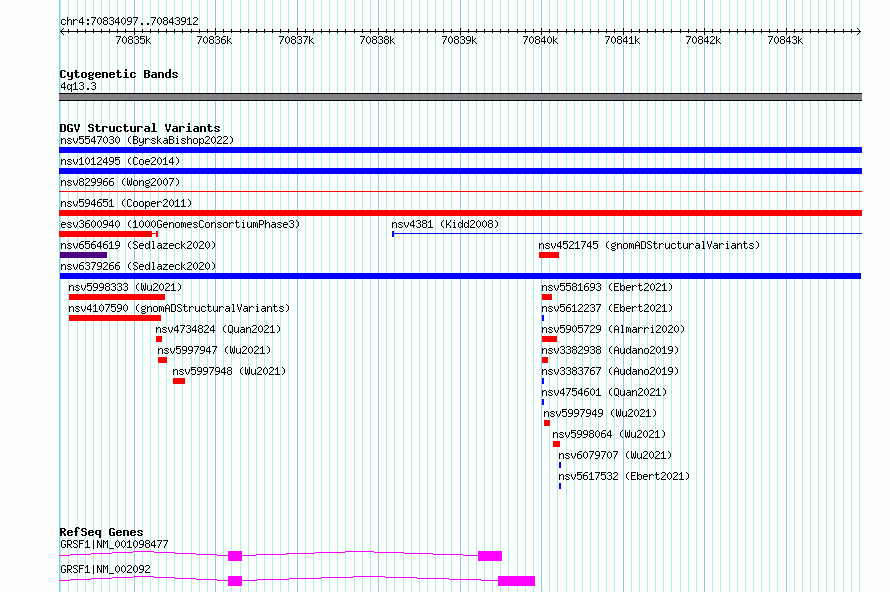Open nsv4381 (Kidd2008) label
Image resolution: width=890 pixels, height=592 pixels.
tap(445, 224)
